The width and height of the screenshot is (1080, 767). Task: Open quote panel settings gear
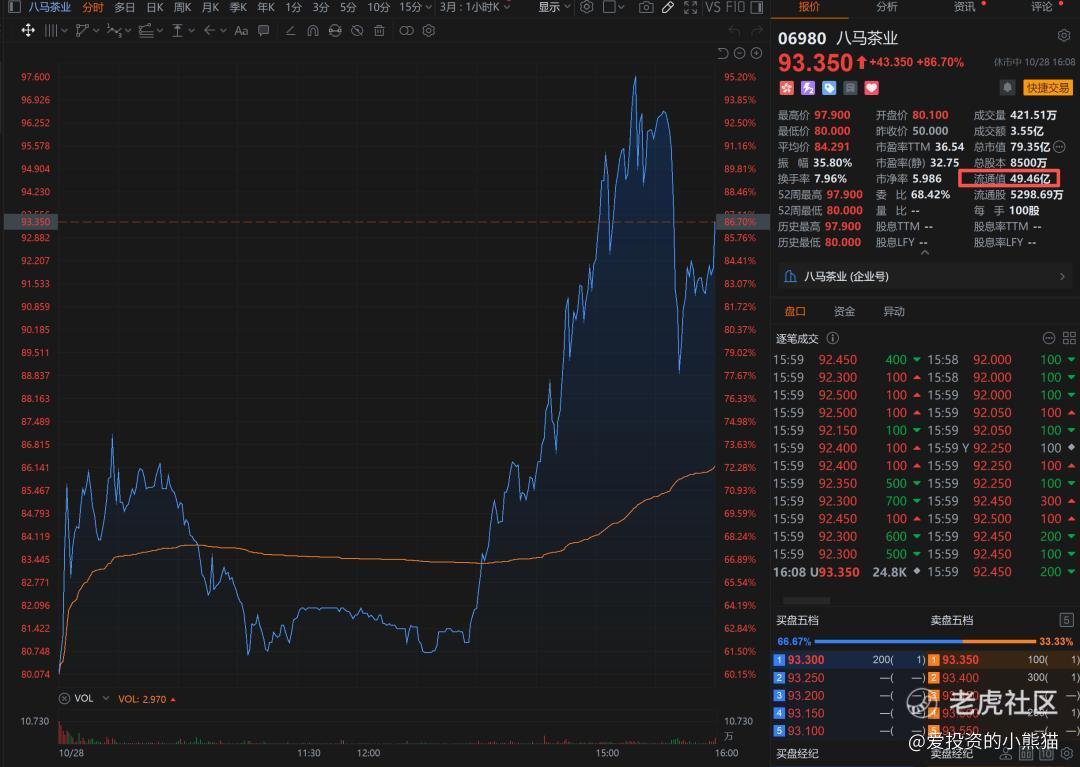[1063, 36]
